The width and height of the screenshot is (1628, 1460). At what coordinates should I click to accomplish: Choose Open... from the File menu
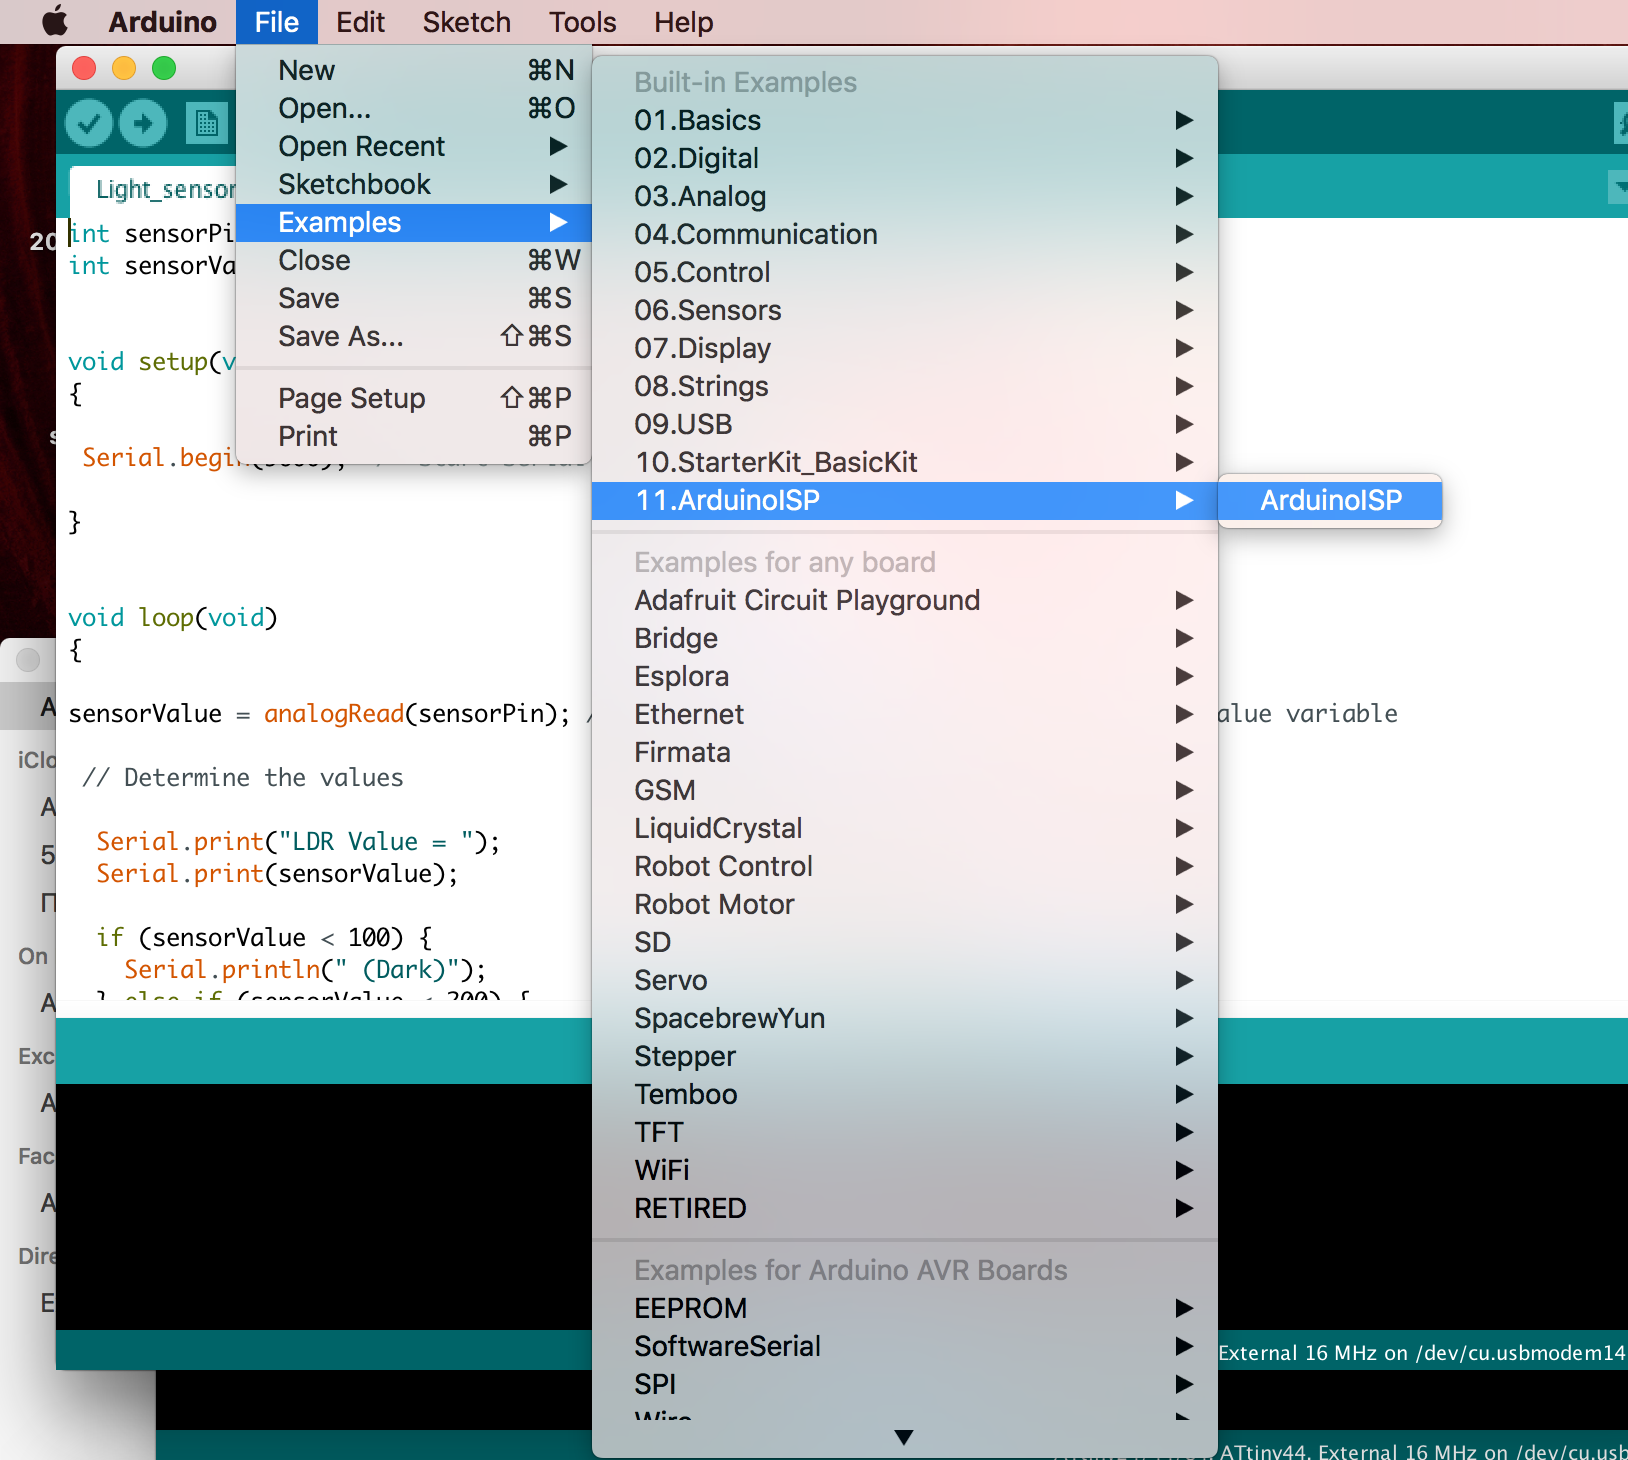tap(414, 108)
